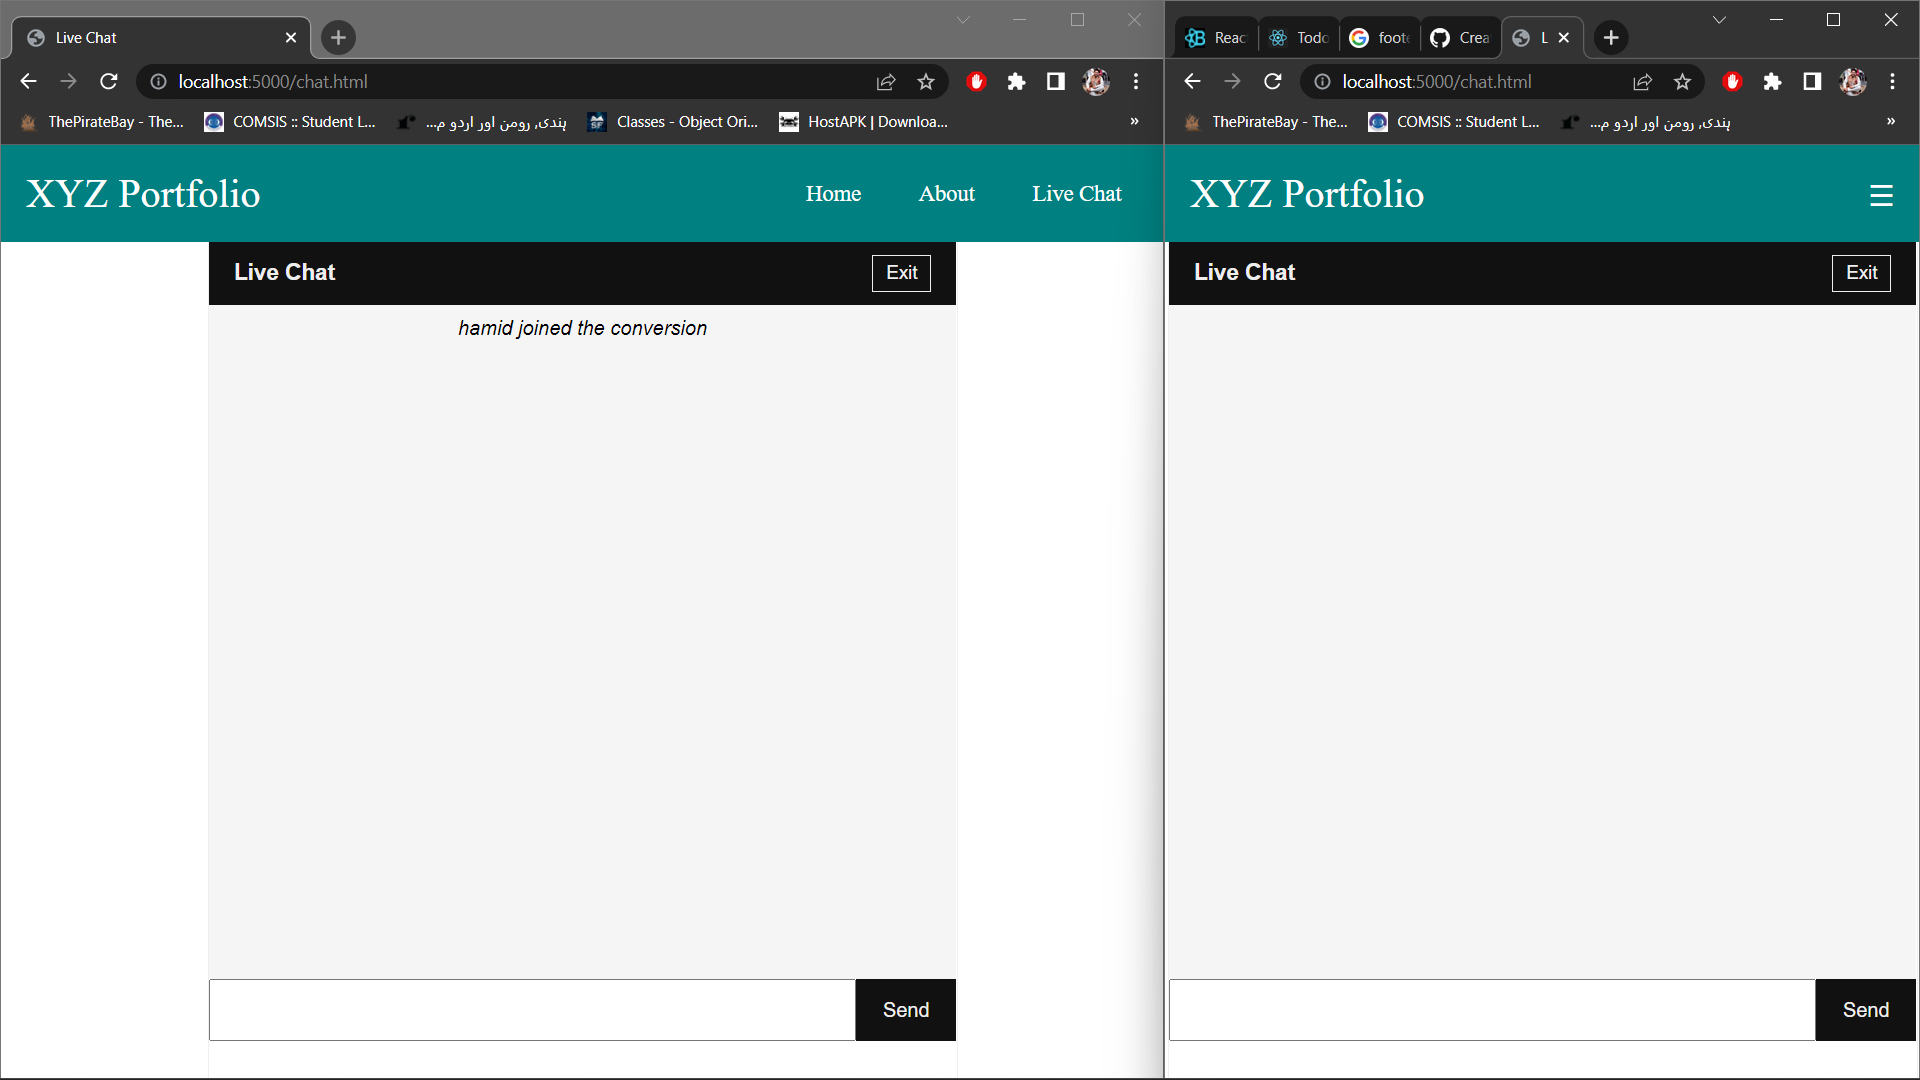
Task: Click the side panel icon in the toolbar
Action: point(1055,82)
